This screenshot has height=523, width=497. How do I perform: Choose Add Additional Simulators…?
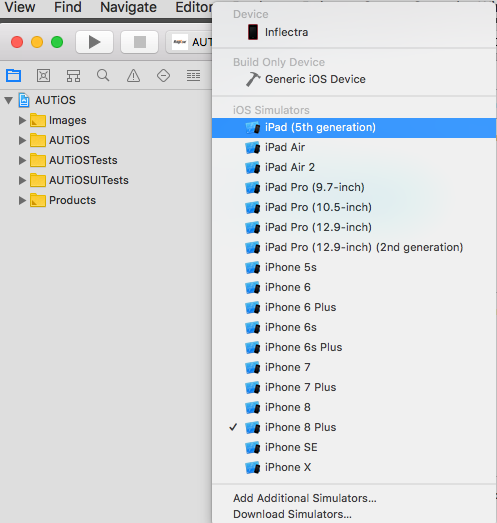(x=305, y=498)
